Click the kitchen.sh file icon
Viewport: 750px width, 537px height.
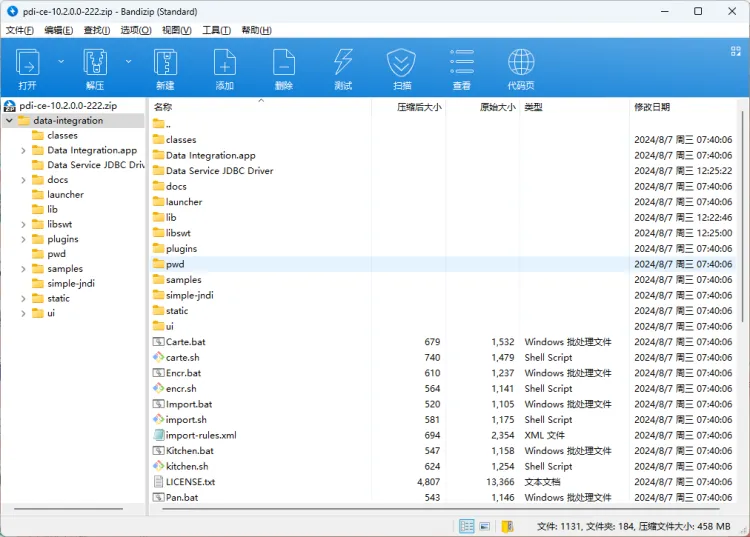(158, 466)
